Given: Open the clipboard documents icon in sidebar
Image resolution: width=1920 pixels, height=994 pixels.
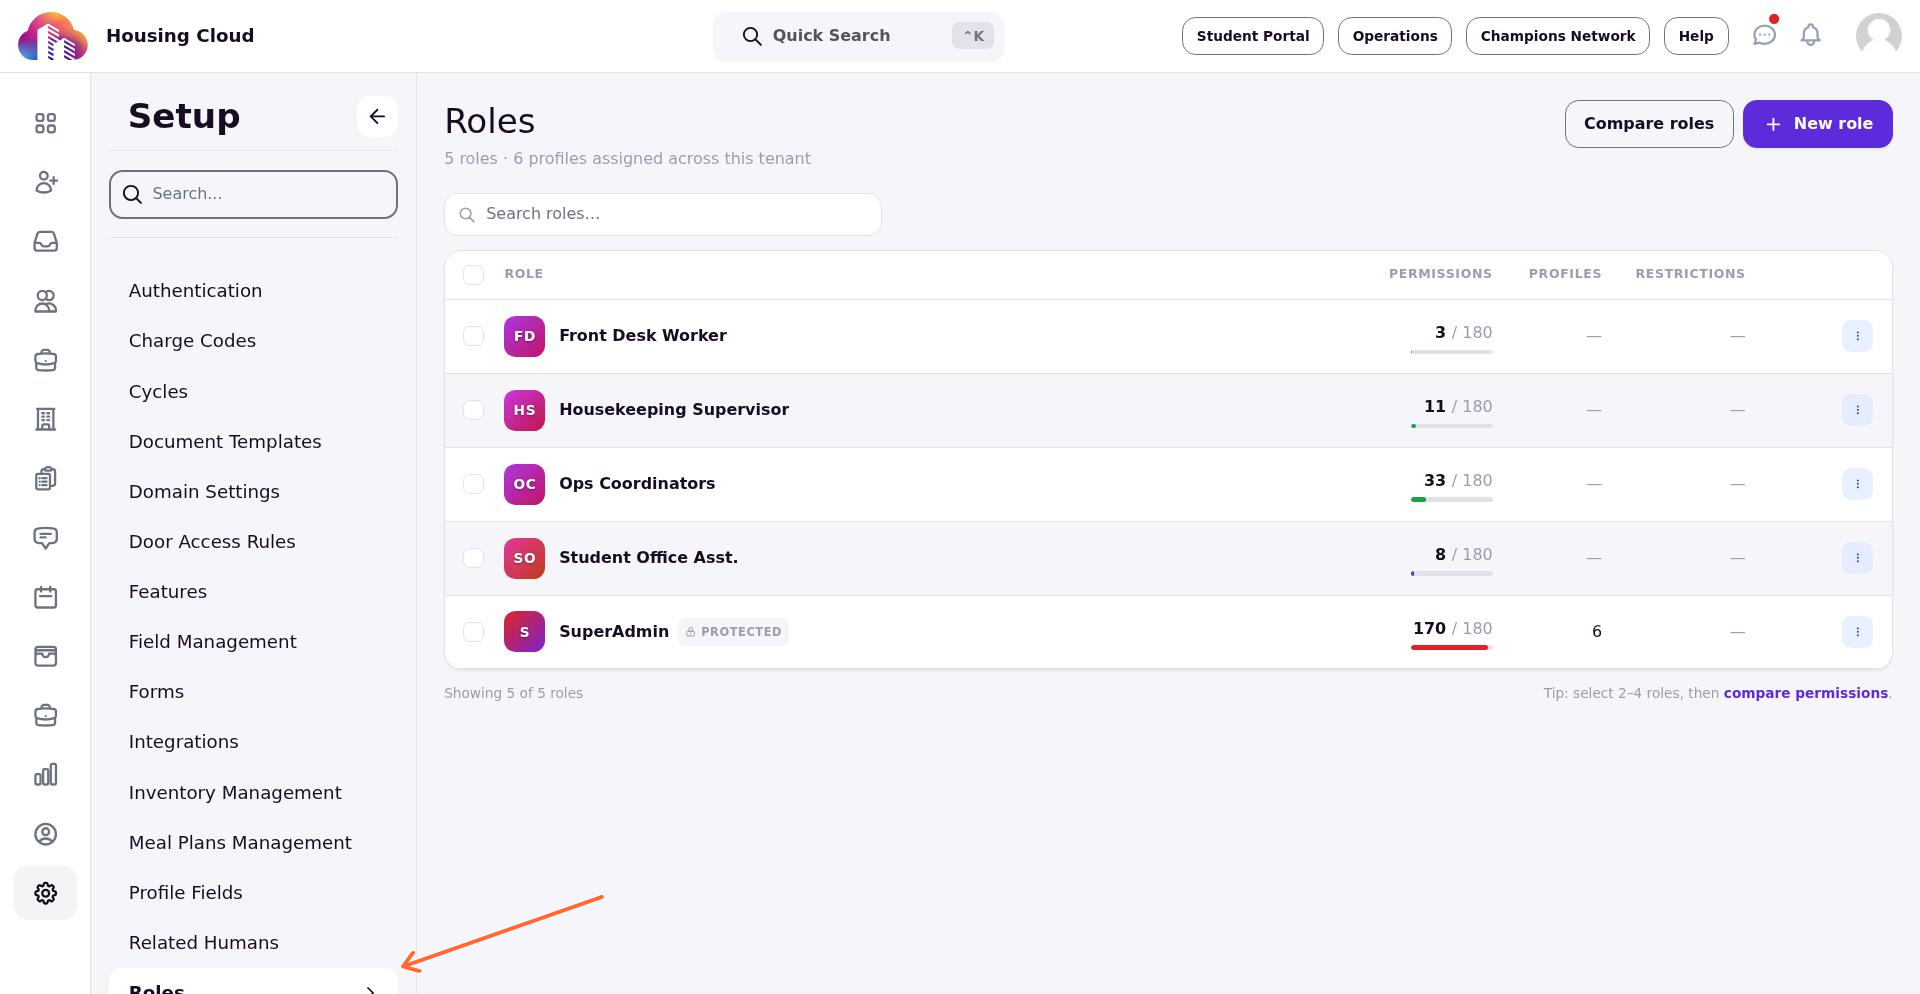Looking at the screenshot, I should [45, 479].
